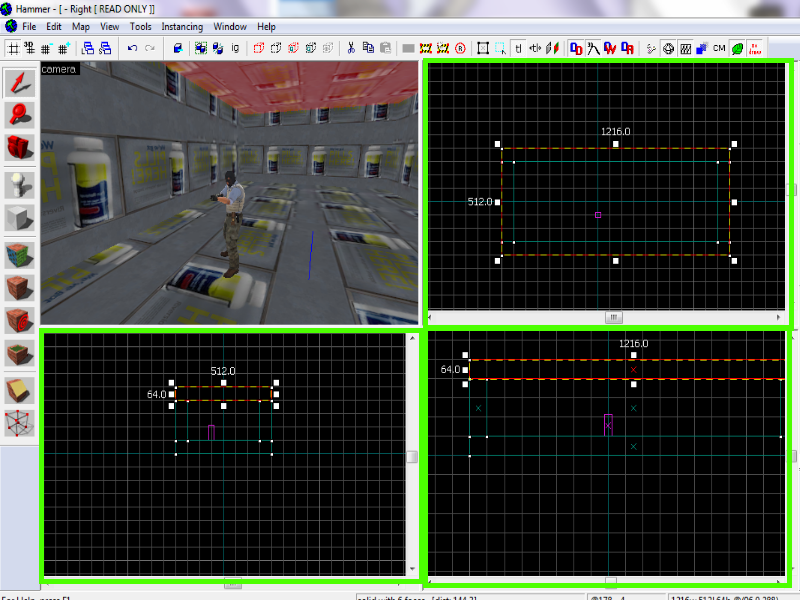Image resolution: width=800 pixels, height=600 pixels.
Task: Save window state (S windows icon)
Action: 105,48
